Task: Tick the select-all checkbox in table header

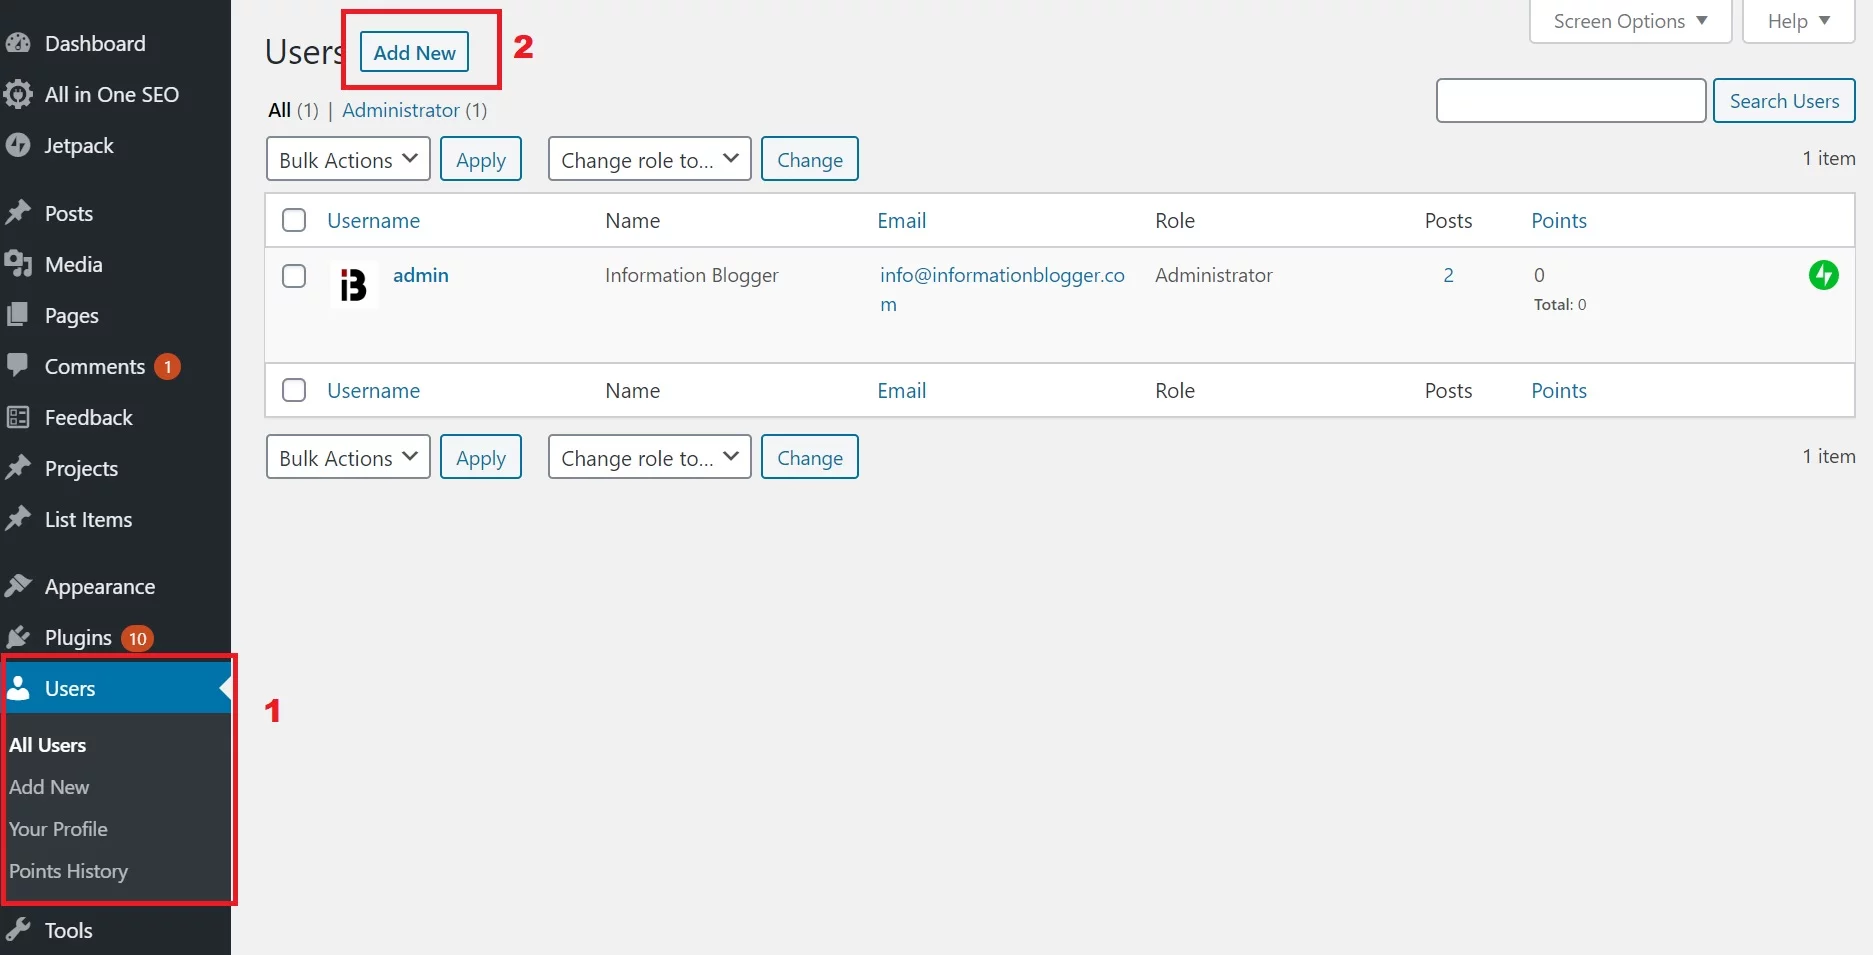Action: pyautogui.click(x=294, y=220)
